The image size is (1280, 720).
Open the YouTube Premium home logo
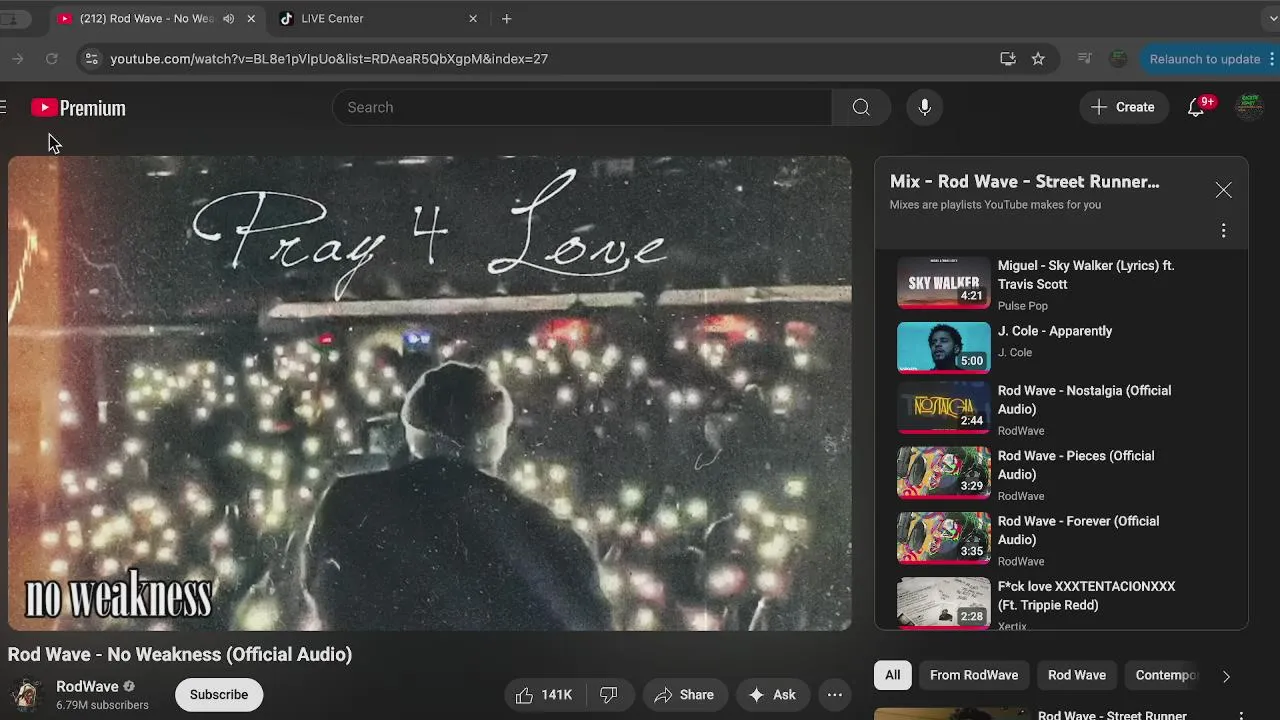78,108
